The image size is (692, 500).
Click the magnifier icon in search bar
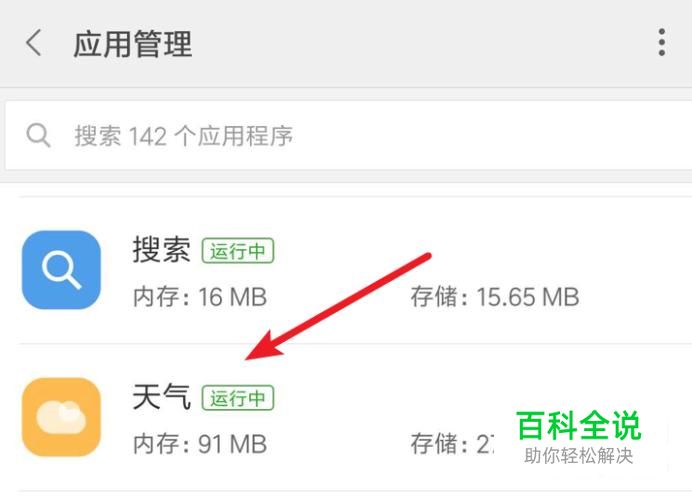click(x=38, y=135)
